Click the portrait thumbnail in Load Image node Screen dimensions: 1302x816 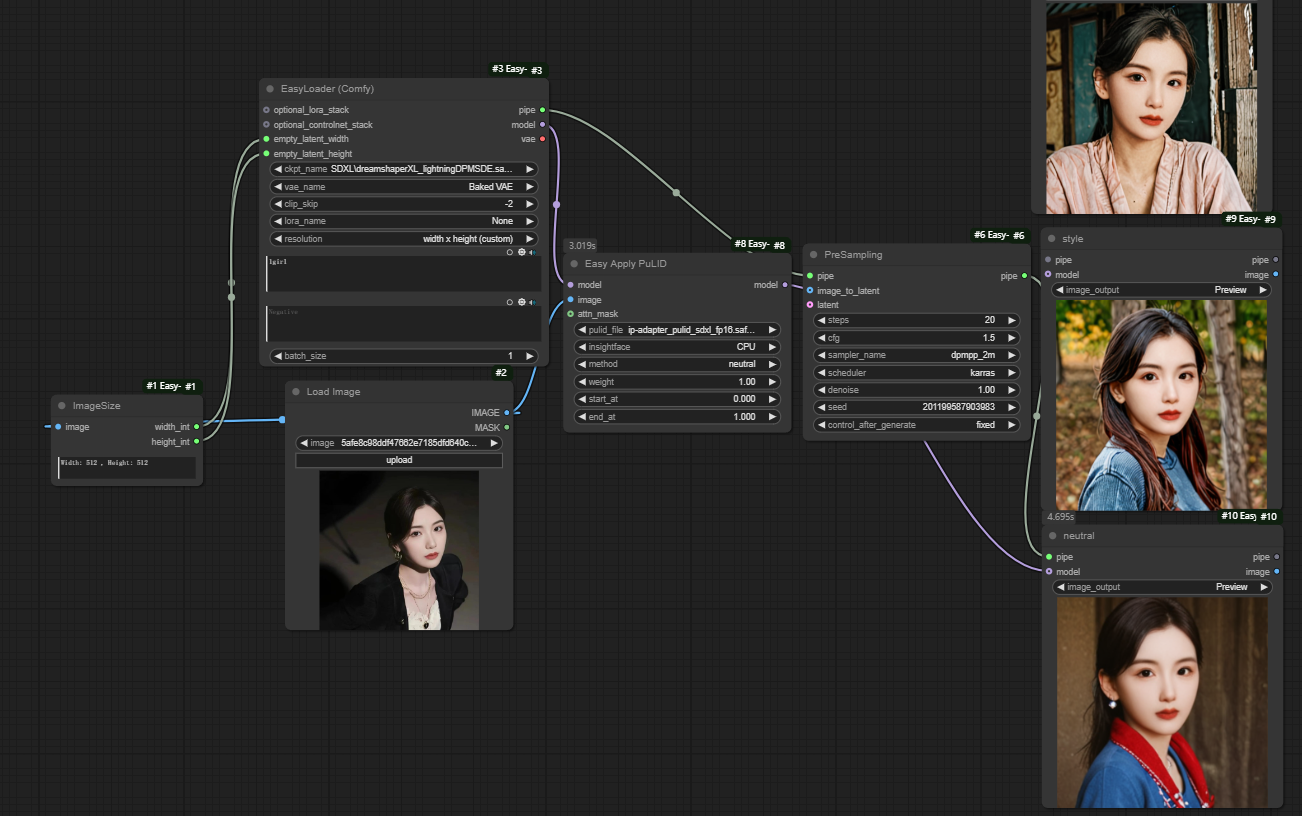coord(399,550)
